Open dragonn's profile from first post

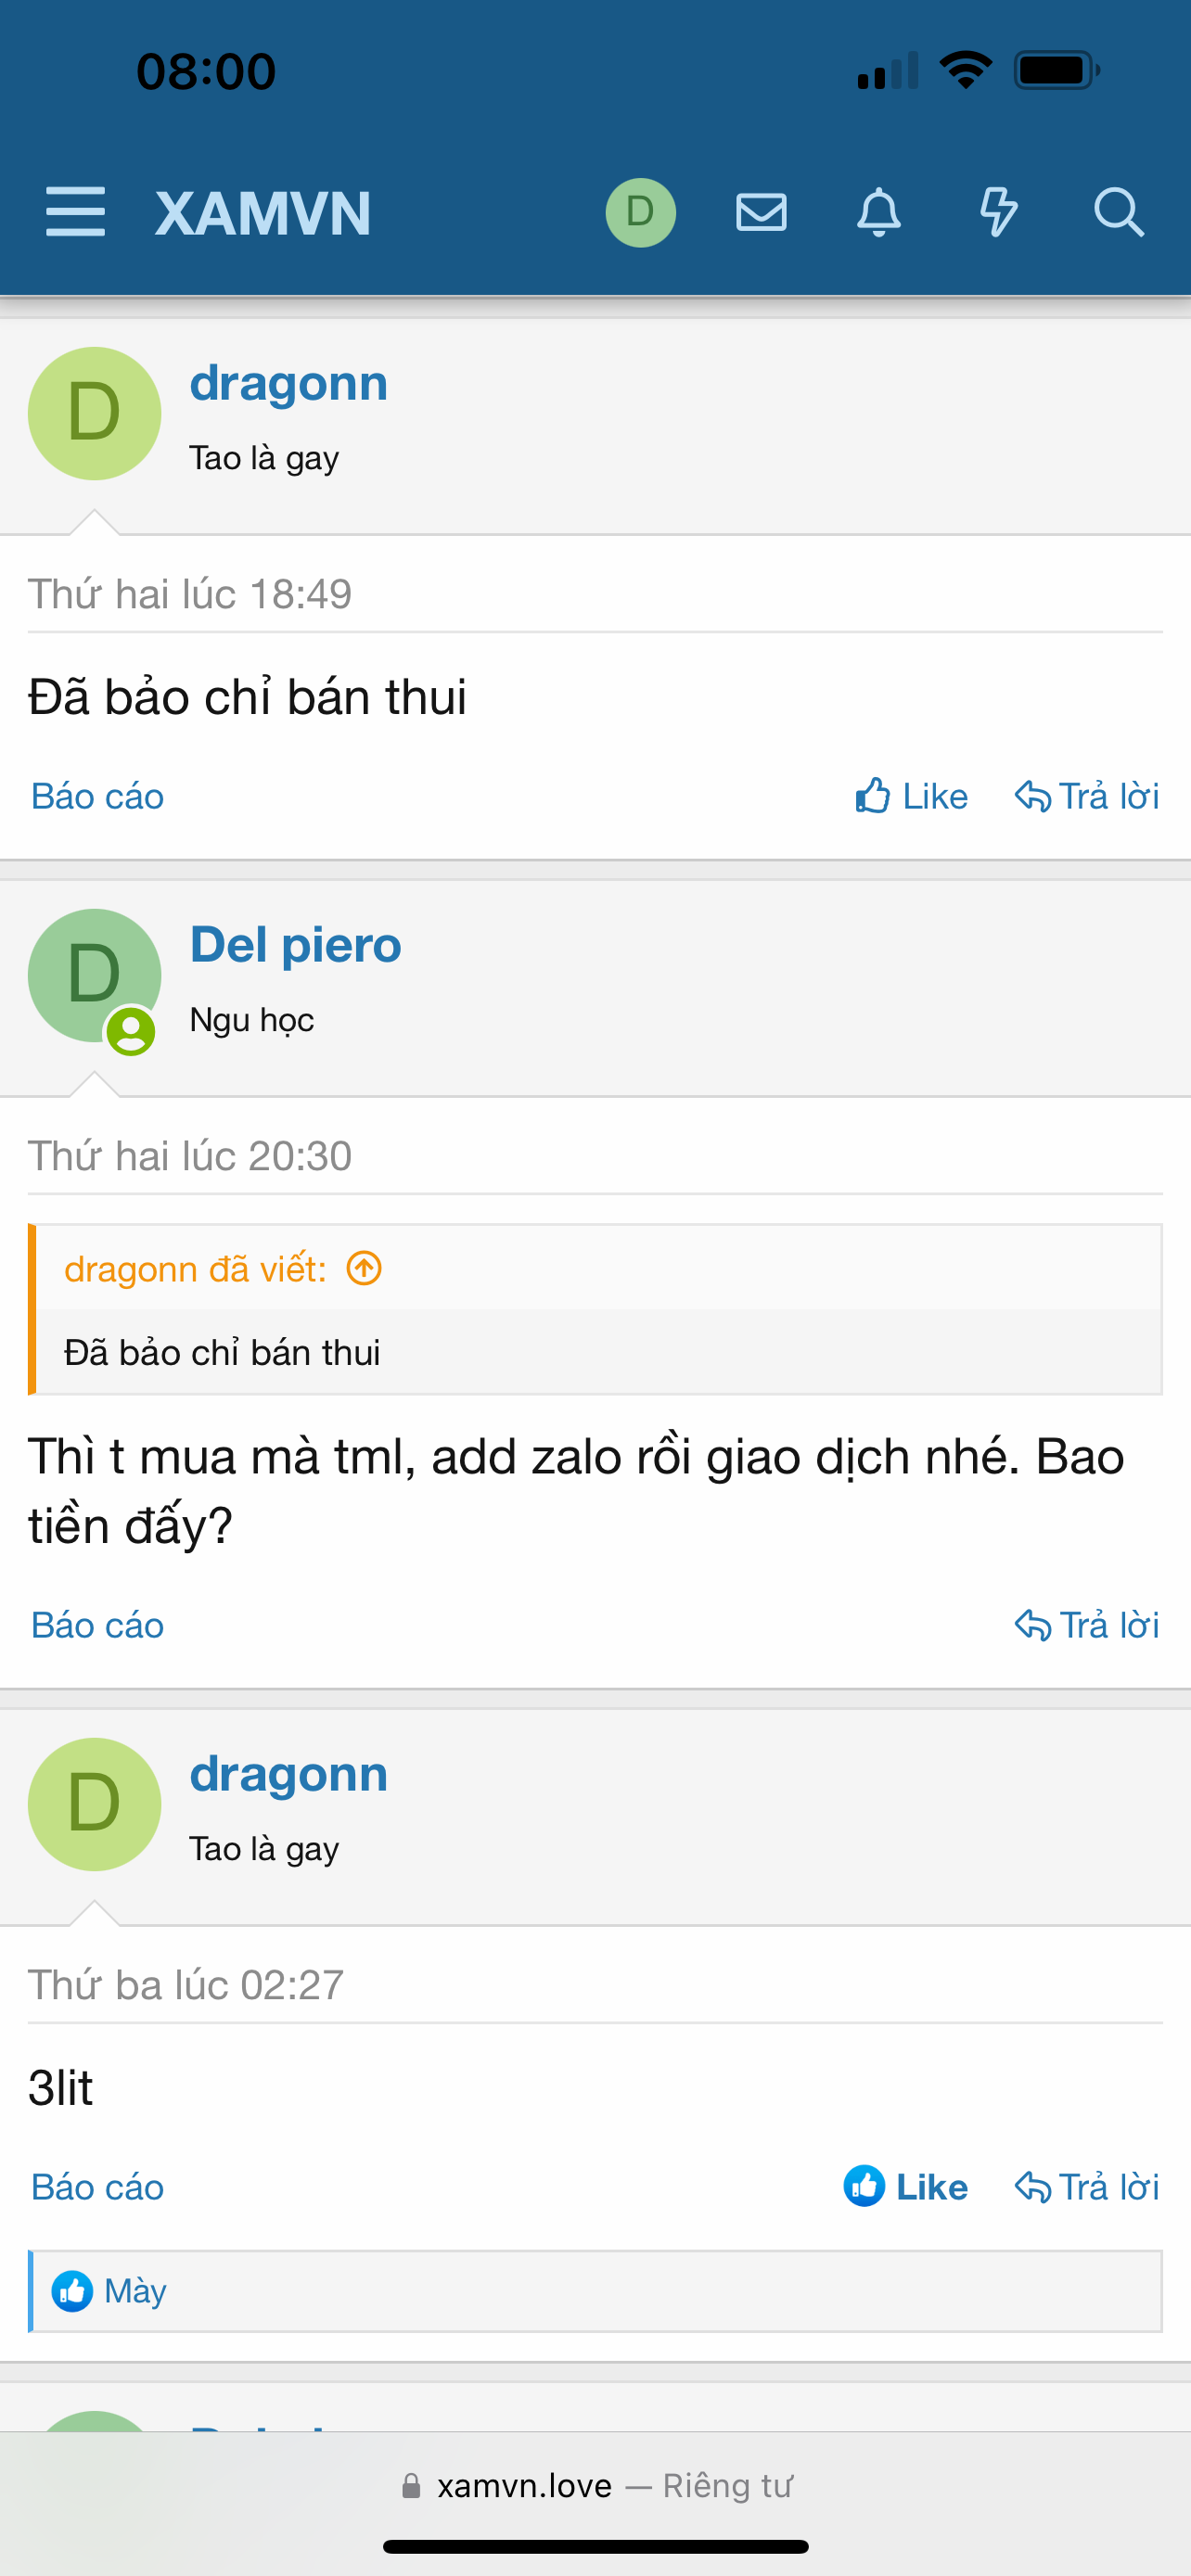[x=288, y=384]
